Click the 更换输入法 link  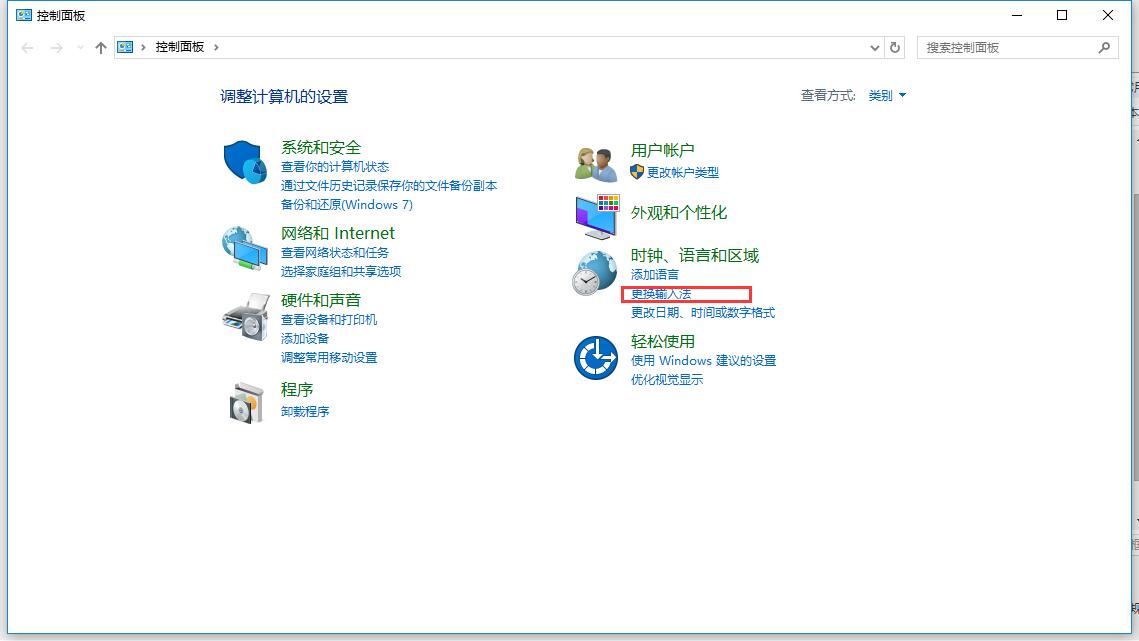tap(661, 294)
